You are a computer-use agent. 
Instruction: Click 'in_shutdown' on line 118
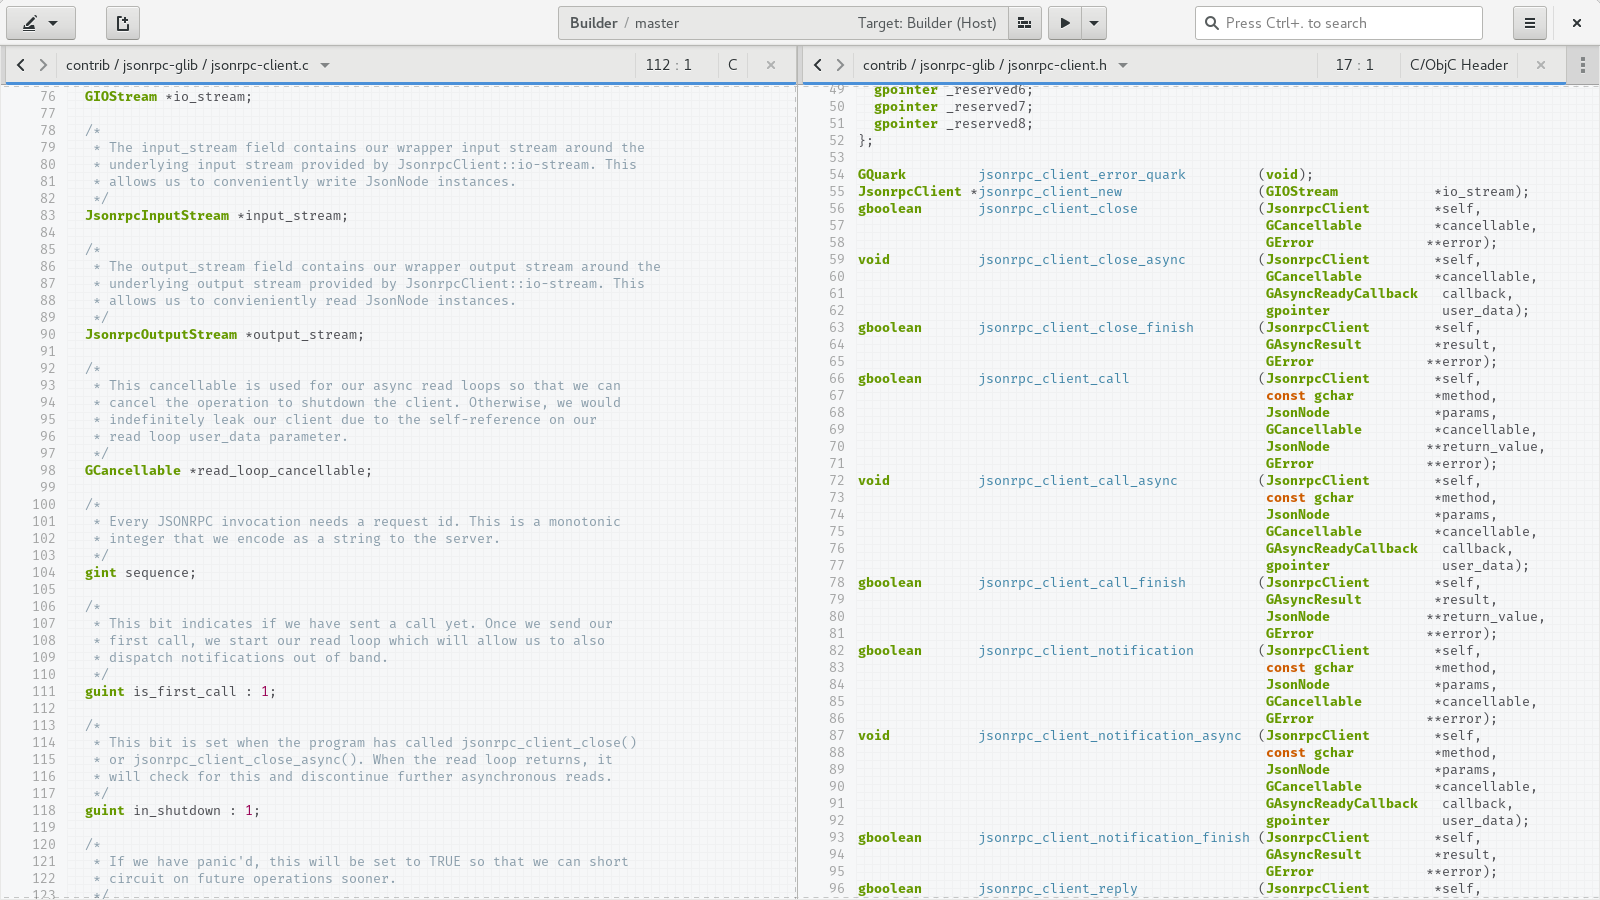(177, 810)
